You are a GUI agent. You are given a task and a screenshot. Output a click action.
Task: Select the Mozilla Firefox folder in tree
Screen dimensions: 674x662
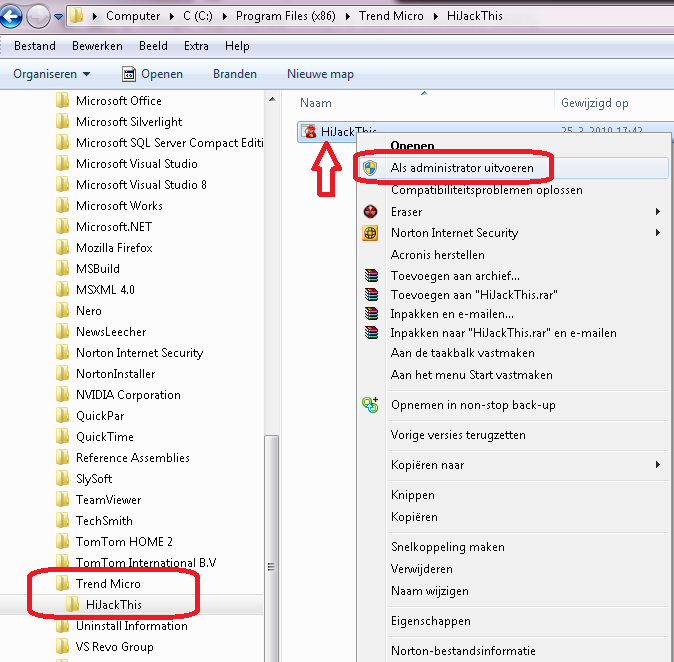(x=114, y=248)
